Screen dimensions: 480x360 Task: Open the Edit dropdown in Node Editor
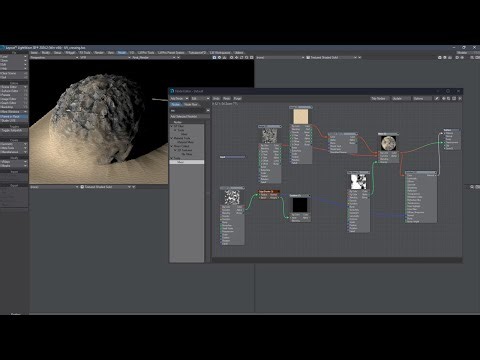200,99
